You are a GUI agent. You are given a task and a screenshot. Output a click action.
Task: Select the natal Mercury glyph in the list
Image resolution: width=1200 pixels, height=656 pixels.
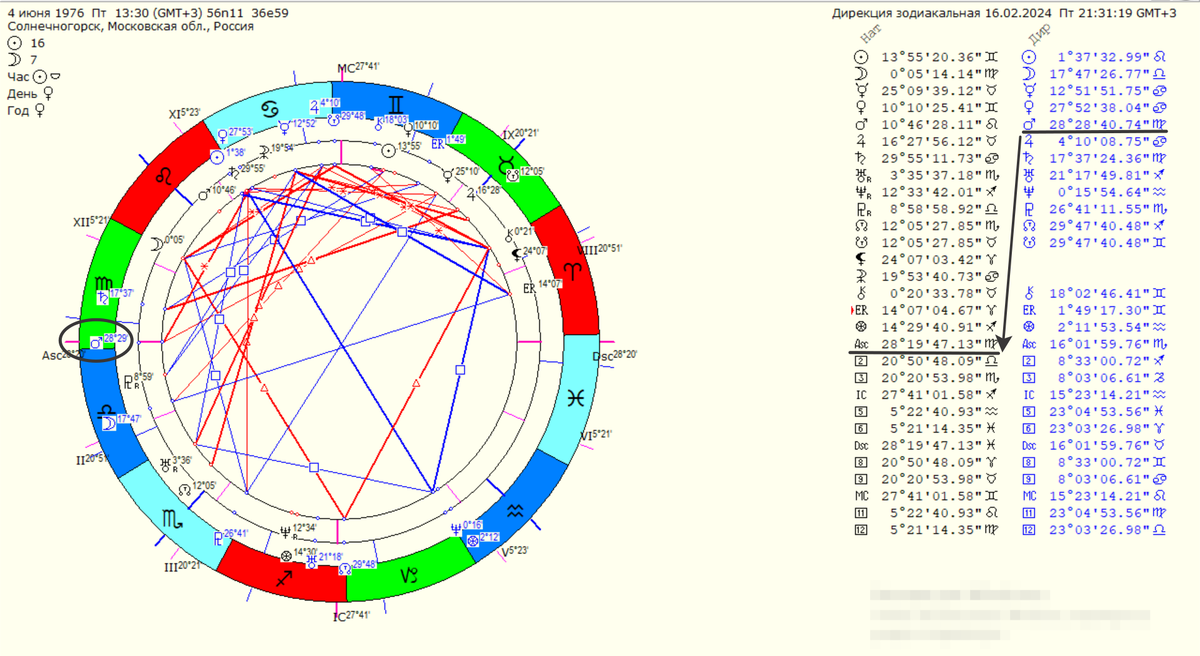[x=861, y=88]
